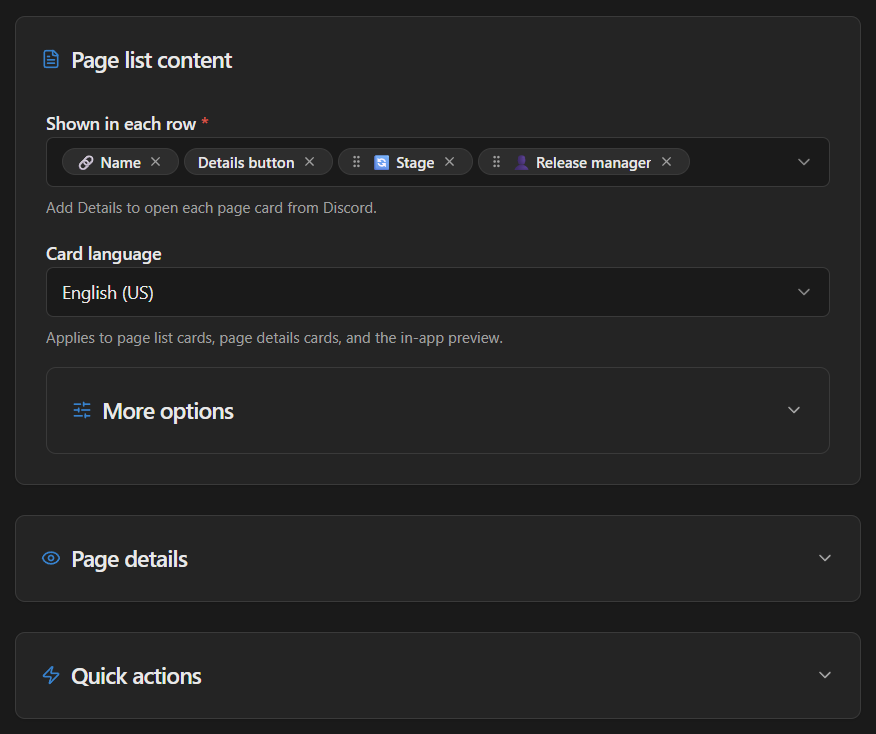This screenshot has height=734, width=876.
Task: Click the link icon on Name chip
Action: [85, 163]
